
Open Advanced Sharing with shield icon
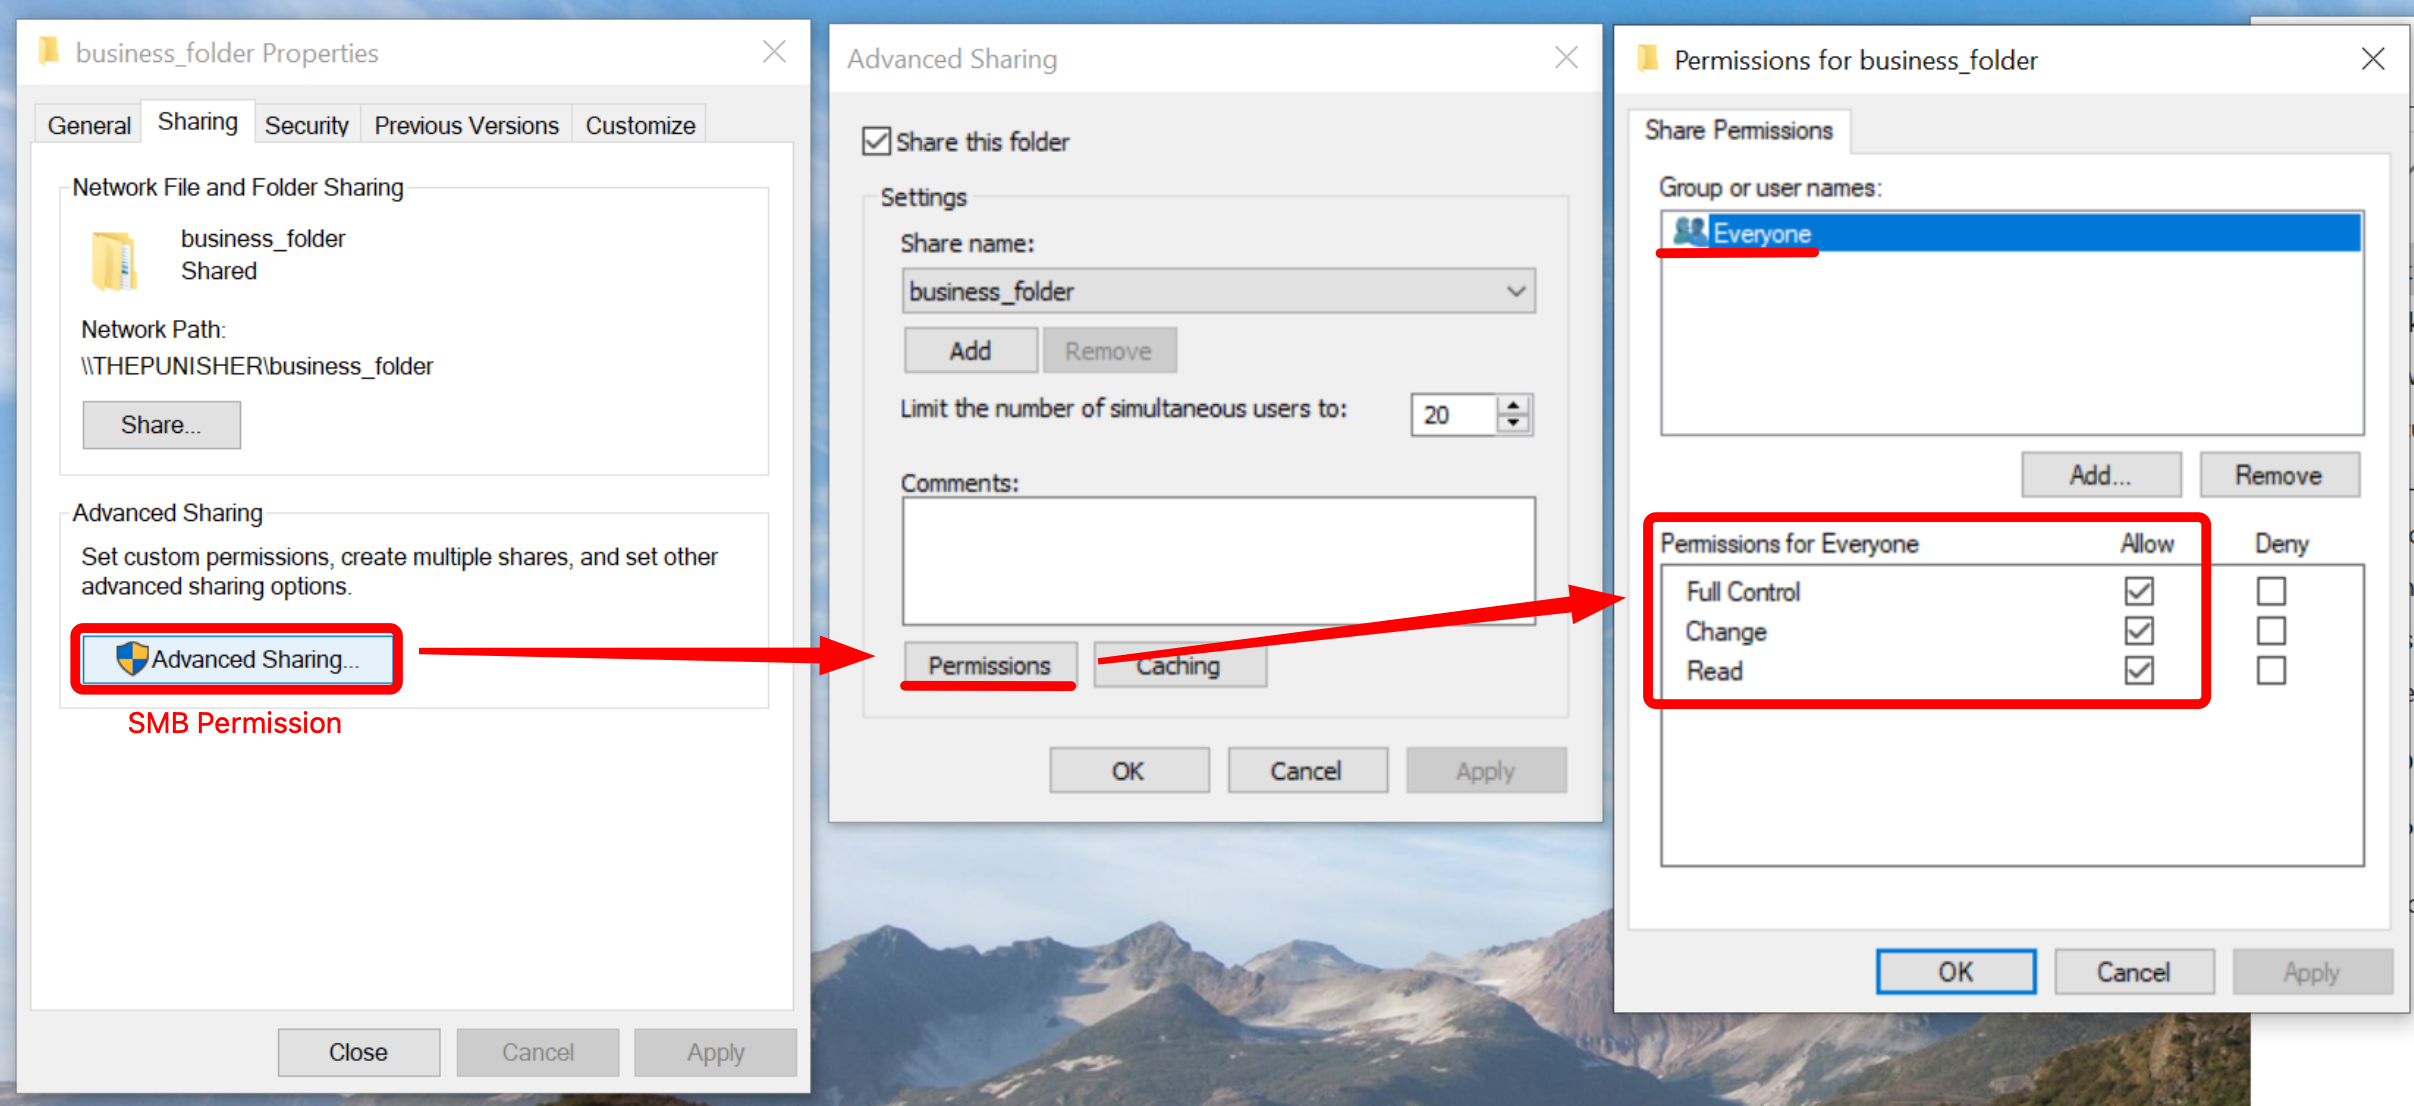pos(237,659)
